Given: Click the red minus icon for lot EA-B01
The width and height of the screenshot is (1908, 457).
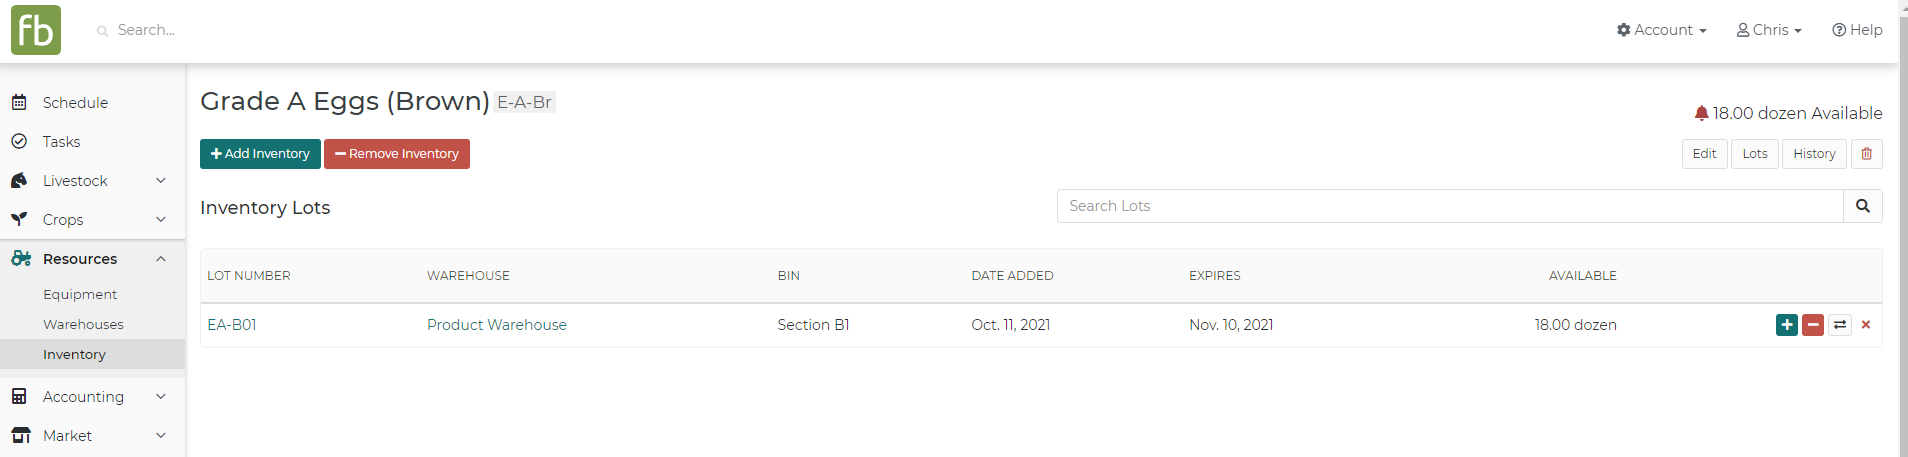Looking at the screenshot, I should click(1812, 325).
